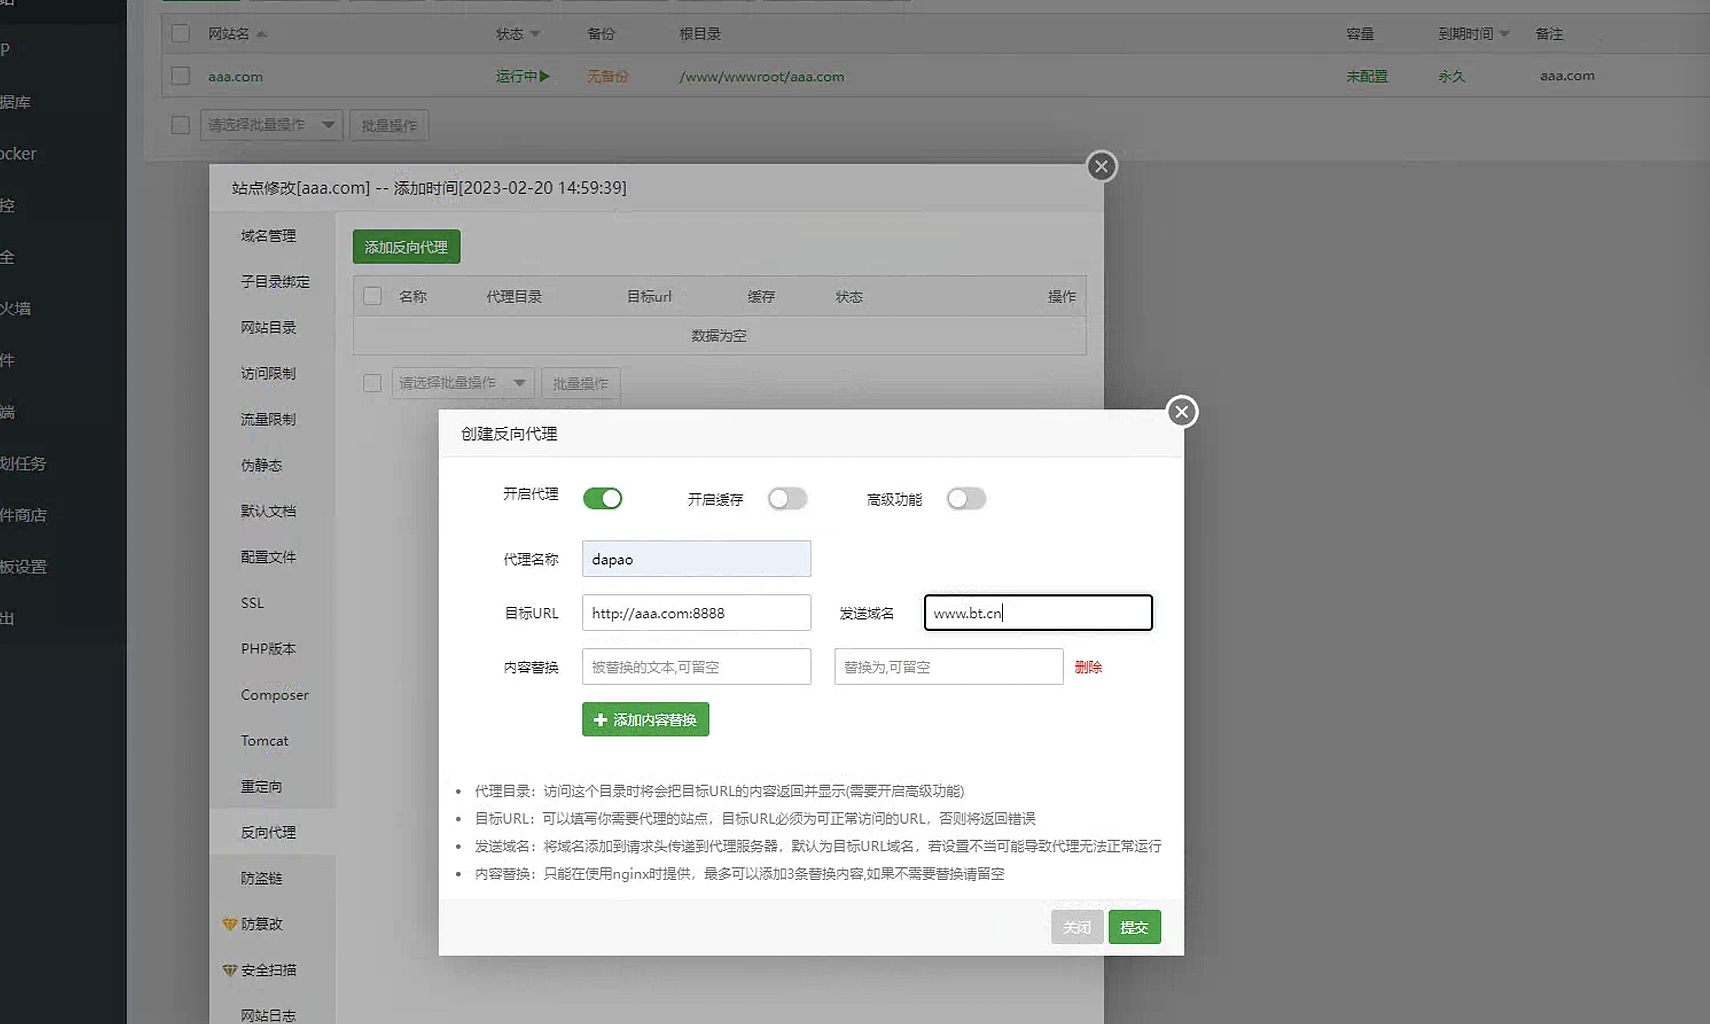Click the 运行中 status of aaa.com
The image size is (1710, 1024).
(x=522, y=76)
